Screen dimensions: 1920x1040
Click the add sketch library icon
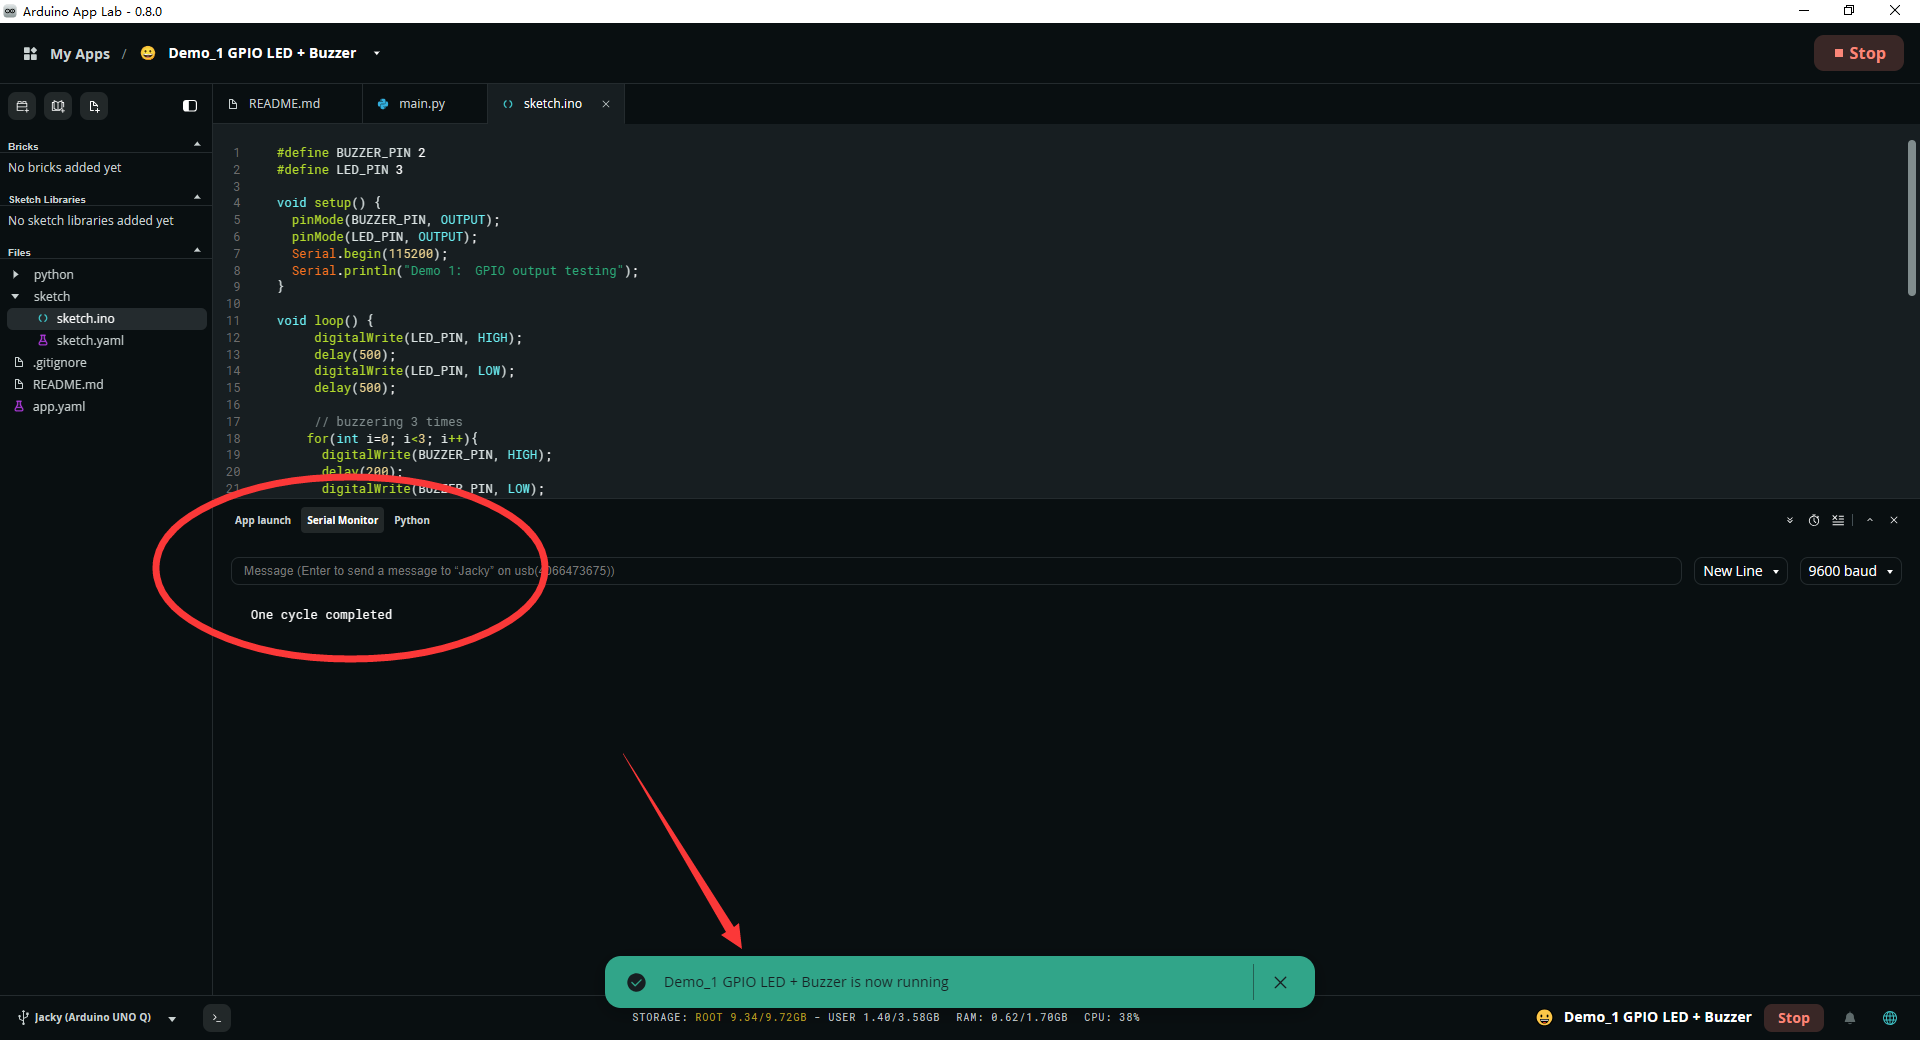(x=59, y=106)
